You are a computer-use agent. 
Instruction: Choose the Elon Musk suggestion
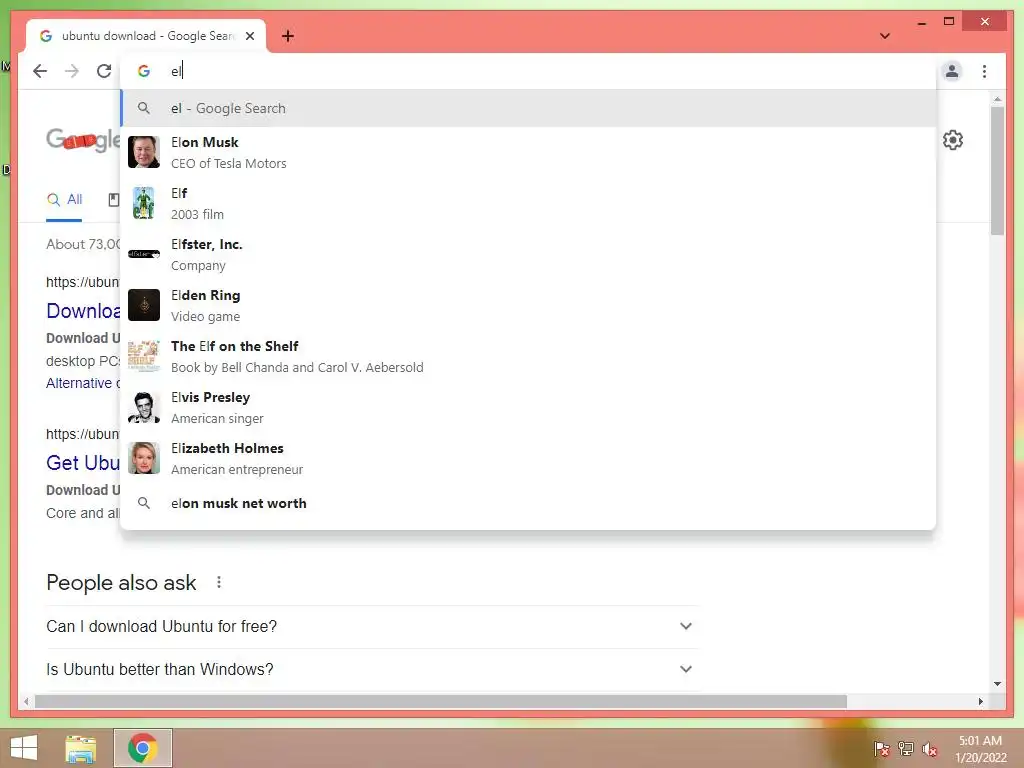click(x=528, y=152)
